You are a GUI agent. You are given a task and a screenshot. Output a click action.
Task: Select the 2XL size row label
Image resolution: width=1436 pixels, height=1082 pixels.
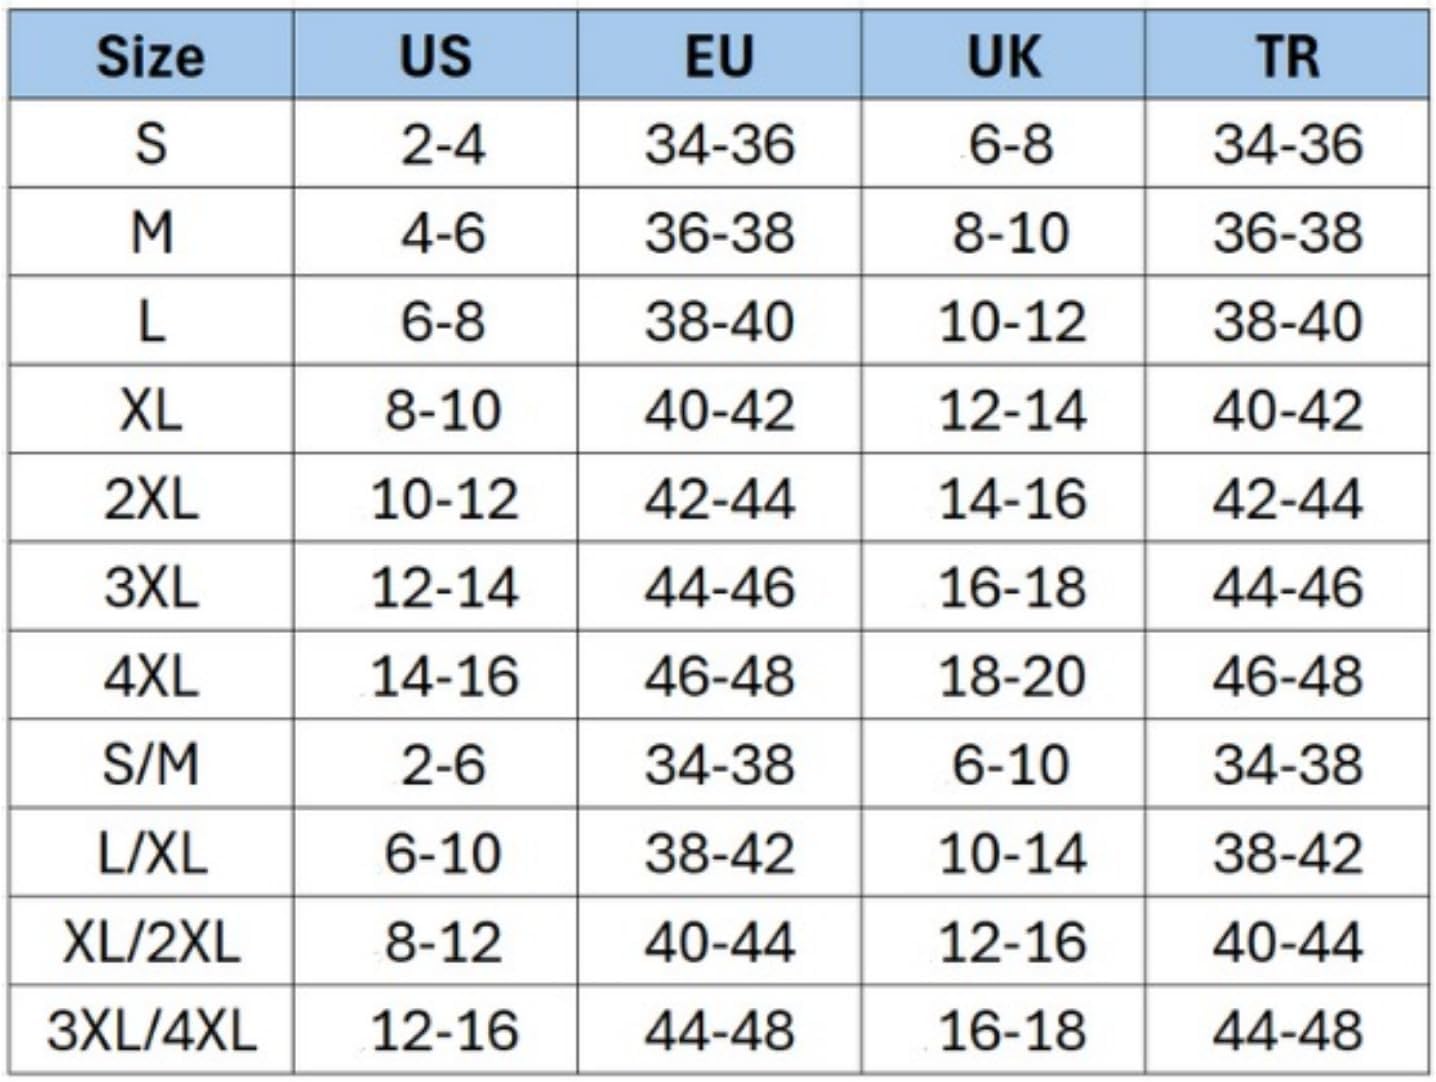[x=151, y=499]
